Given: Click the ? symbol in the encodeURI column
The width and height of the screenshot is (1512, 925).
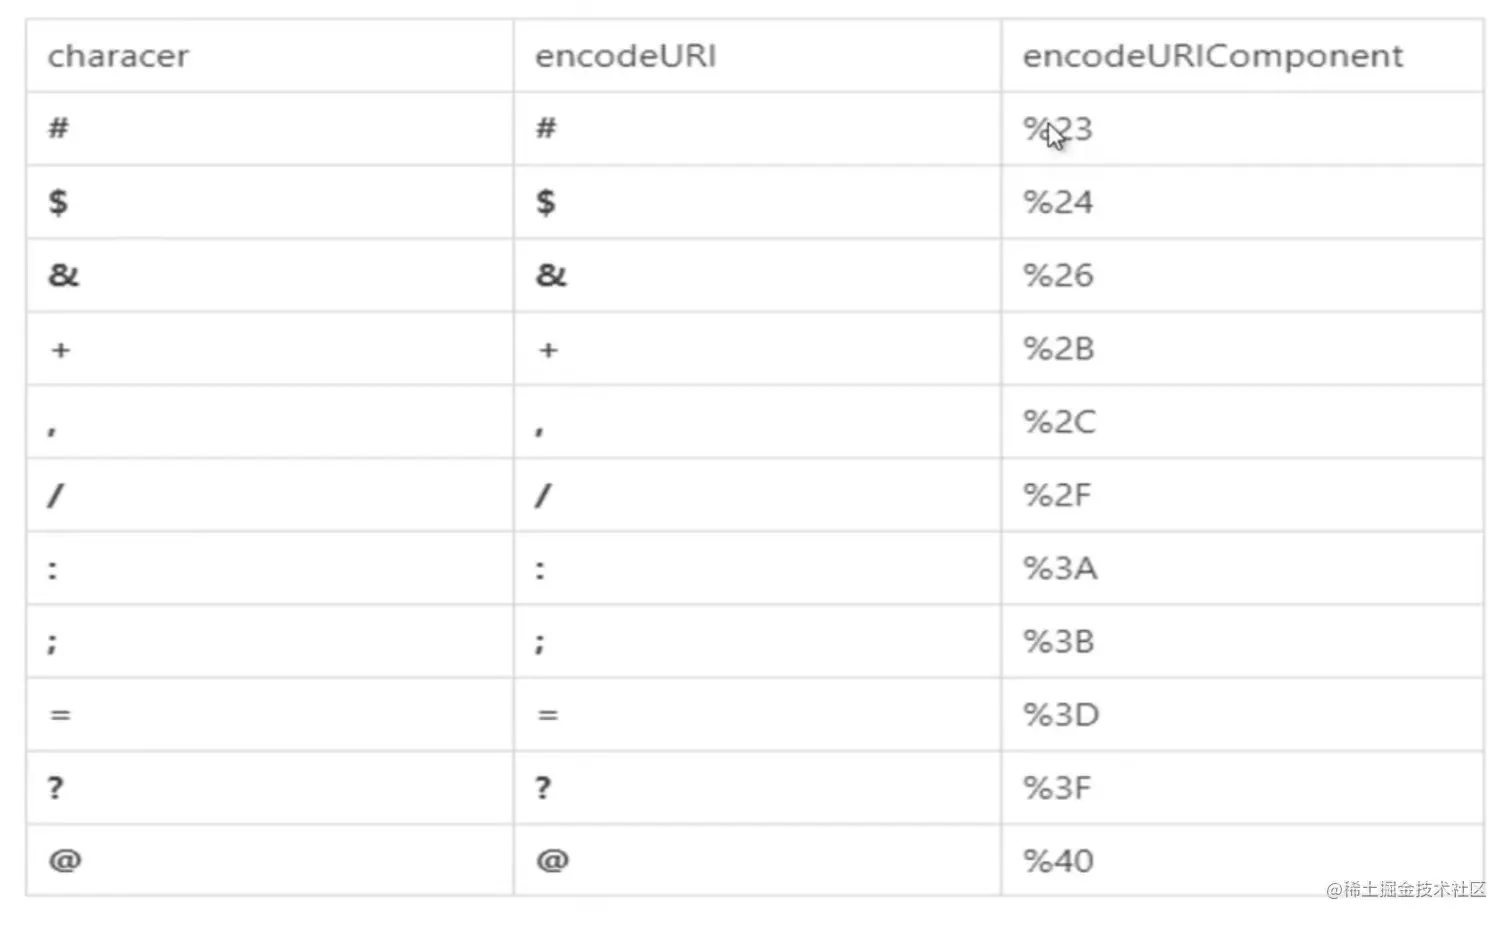Looking at the screenshot, I should pos(543,788).
